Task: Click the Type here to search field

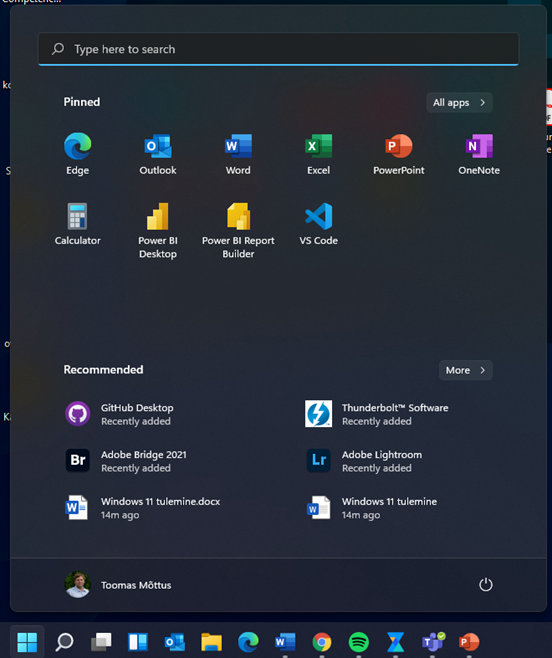Action: [278, 49]
